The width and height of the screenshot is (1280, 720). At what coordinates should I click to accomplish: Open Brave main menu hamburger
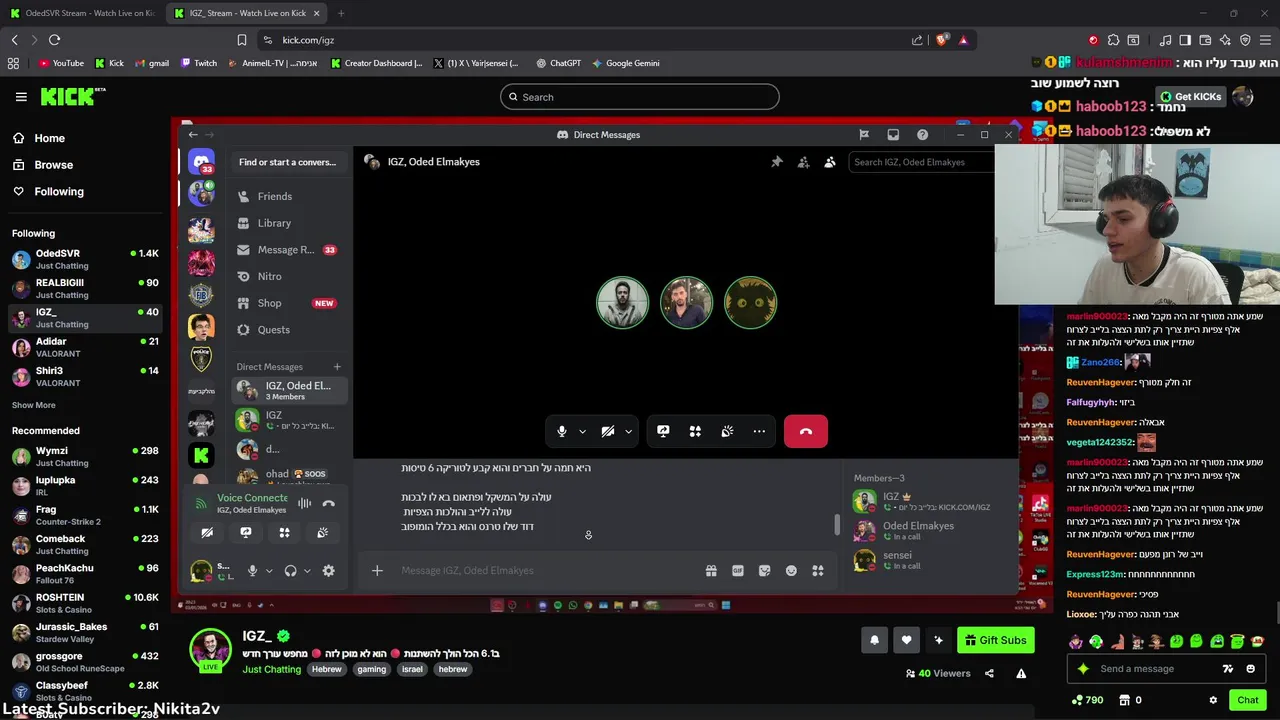1265,40
